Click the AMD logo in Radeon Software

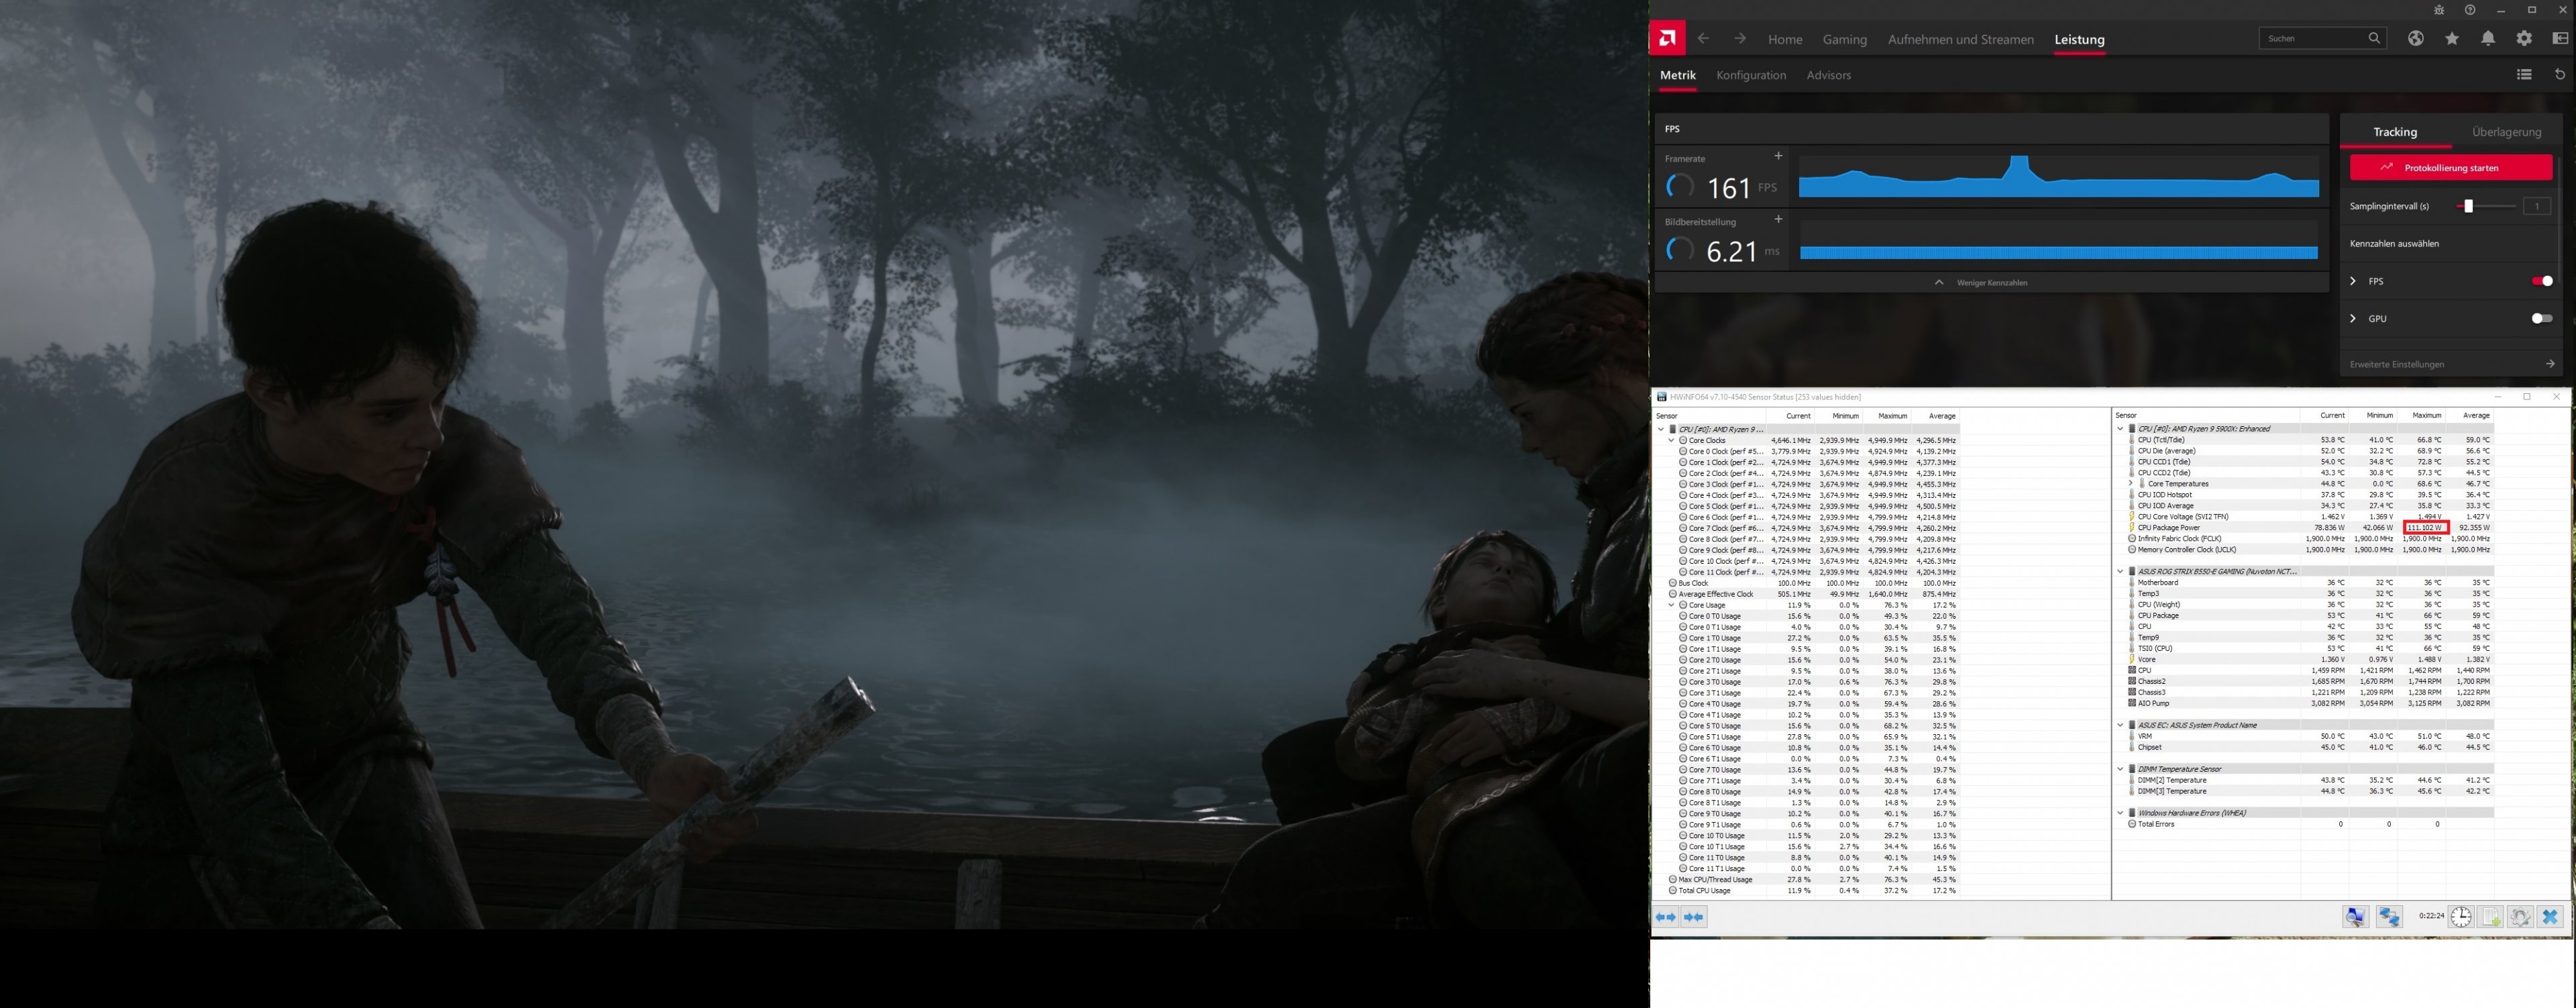point(1666,39)
